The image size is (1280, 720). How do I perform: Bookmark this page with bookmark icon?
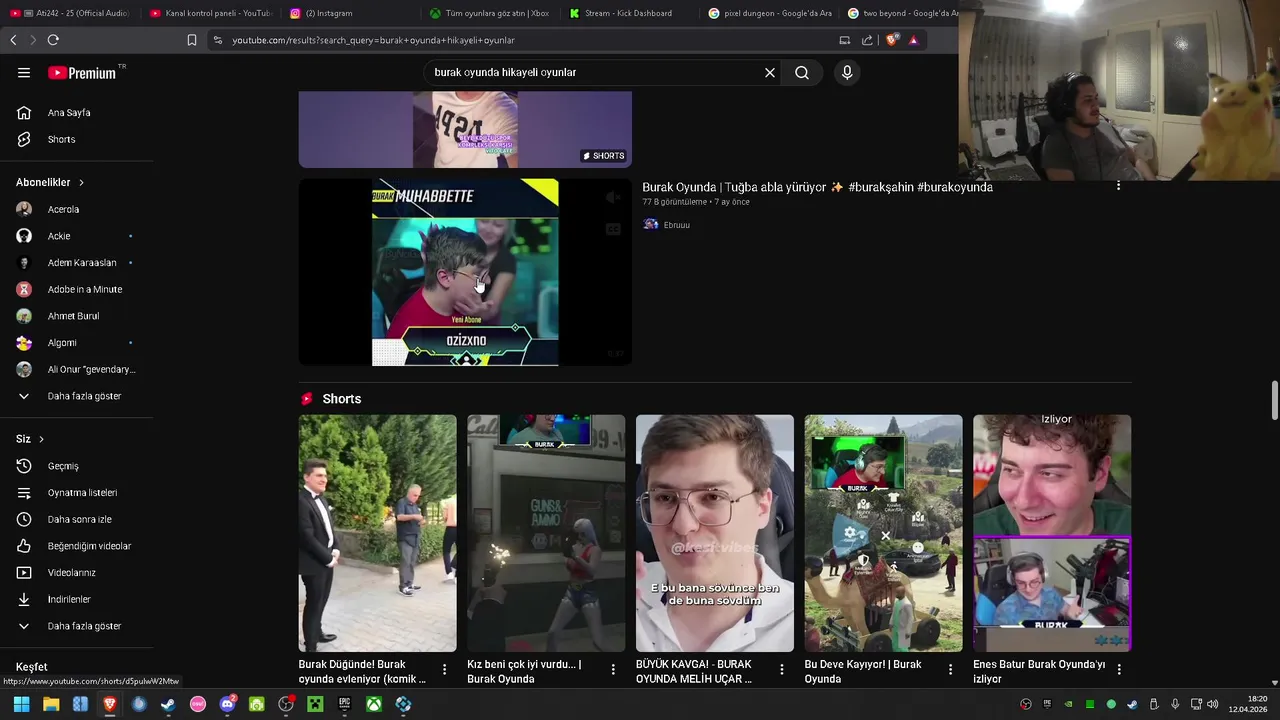192,40
